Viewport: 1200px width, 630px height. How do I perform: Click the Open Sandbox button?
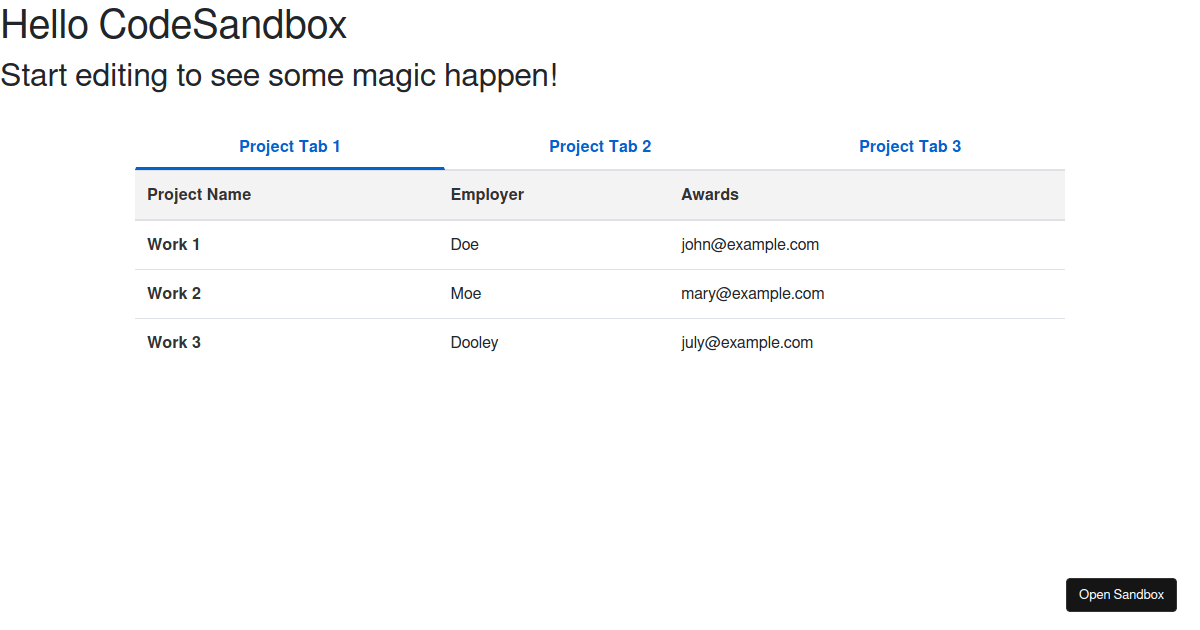click(x=1121, y=594)
